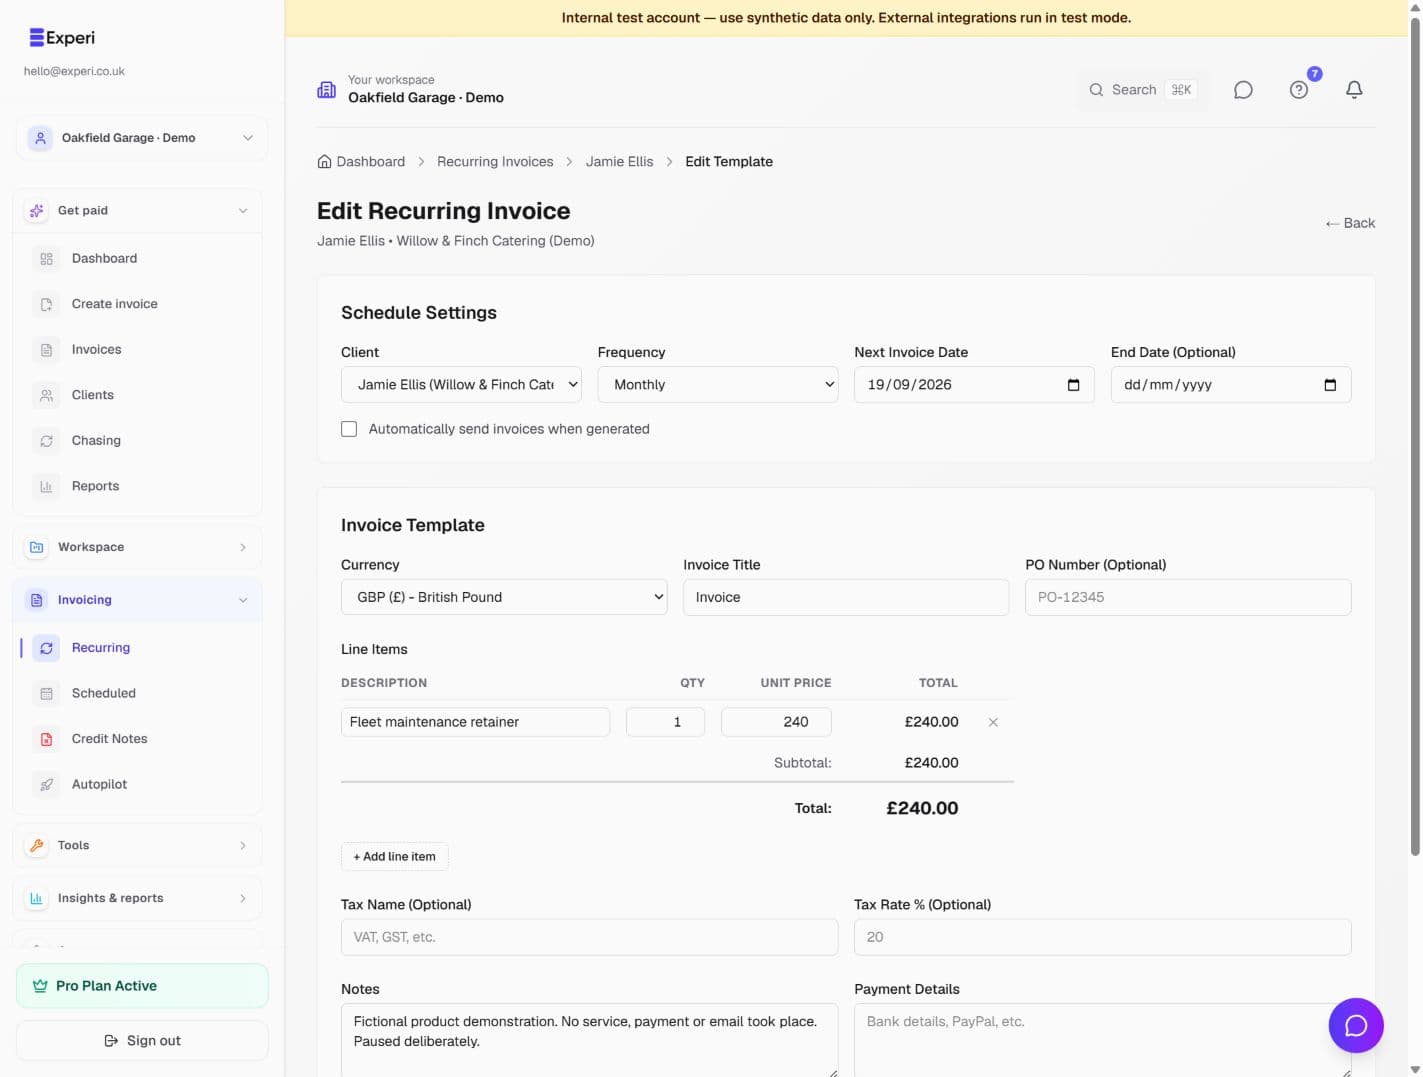Go to Jamie Ellis breadcrumb
The height and width of the screenshot is (1077, 1423).
pyautogui.click(x=619, y=162)
